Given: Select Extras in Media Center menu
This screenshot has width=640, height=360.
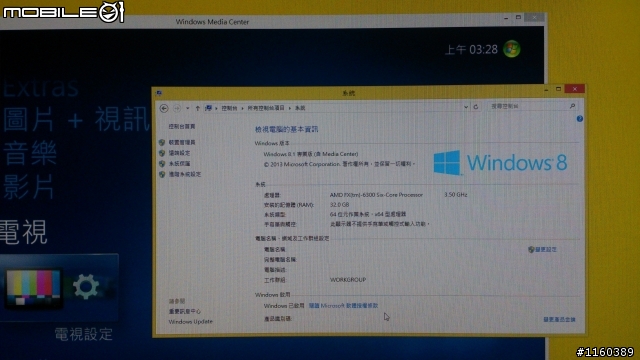Looking at the screenshot, I should click(40, 87).
